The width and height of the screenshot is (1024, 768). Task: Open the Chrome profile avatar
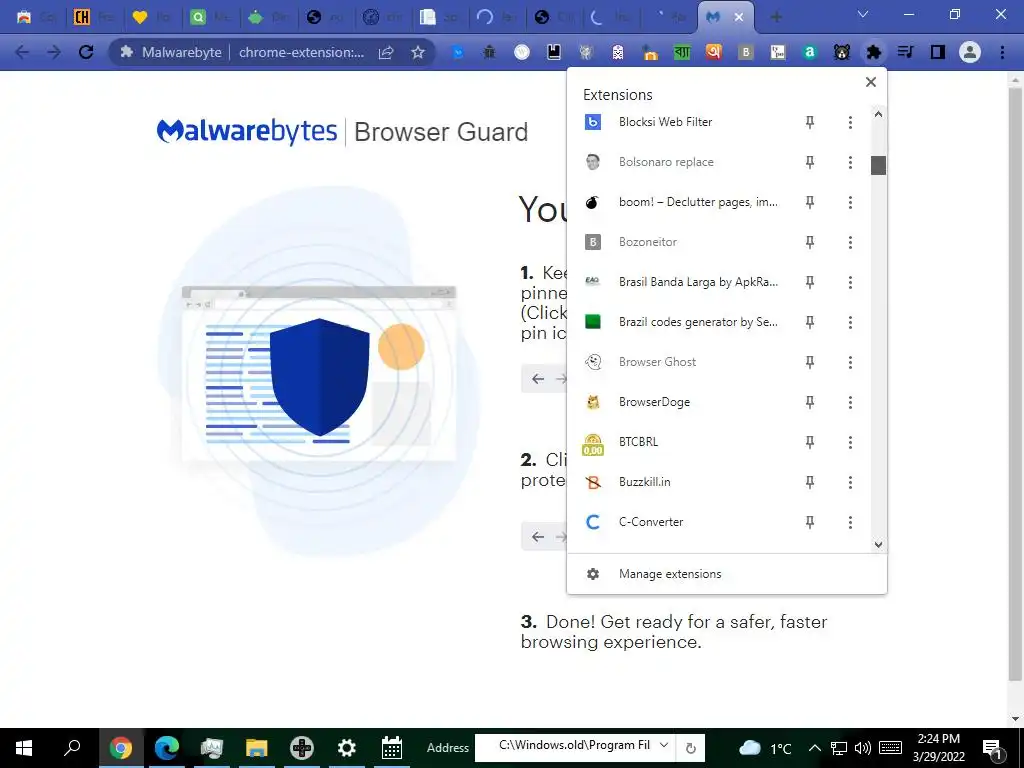970,52
